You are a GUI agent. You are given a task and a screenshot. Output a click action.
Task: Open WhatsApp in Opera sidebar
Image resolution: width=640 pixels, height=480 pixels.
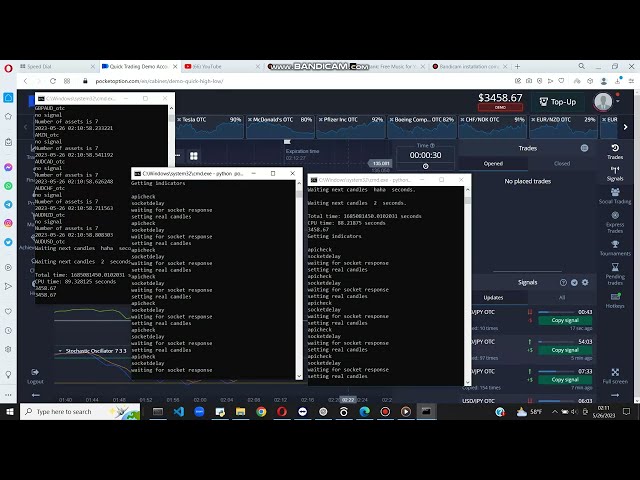[x=8, y=186]
